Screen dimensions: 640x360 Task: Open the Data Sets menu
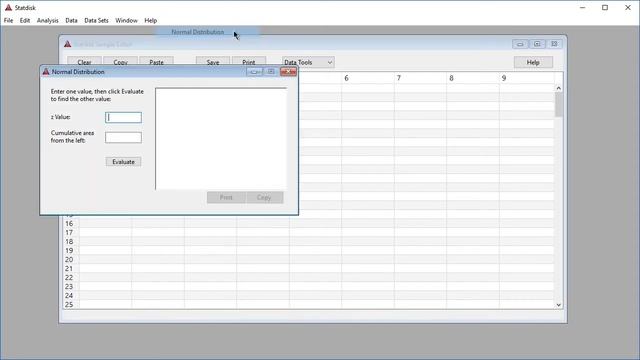(96, 20)
